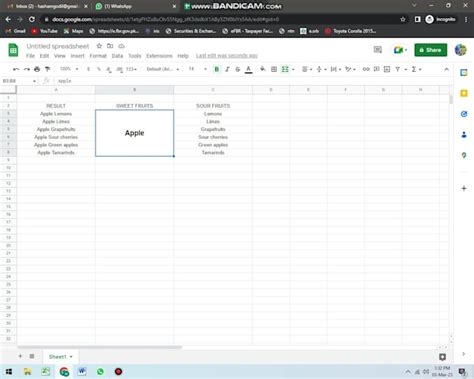The image size is (474, 379).
Task: Click the Last edit was seconds ago link
Action: click(227, 56)
